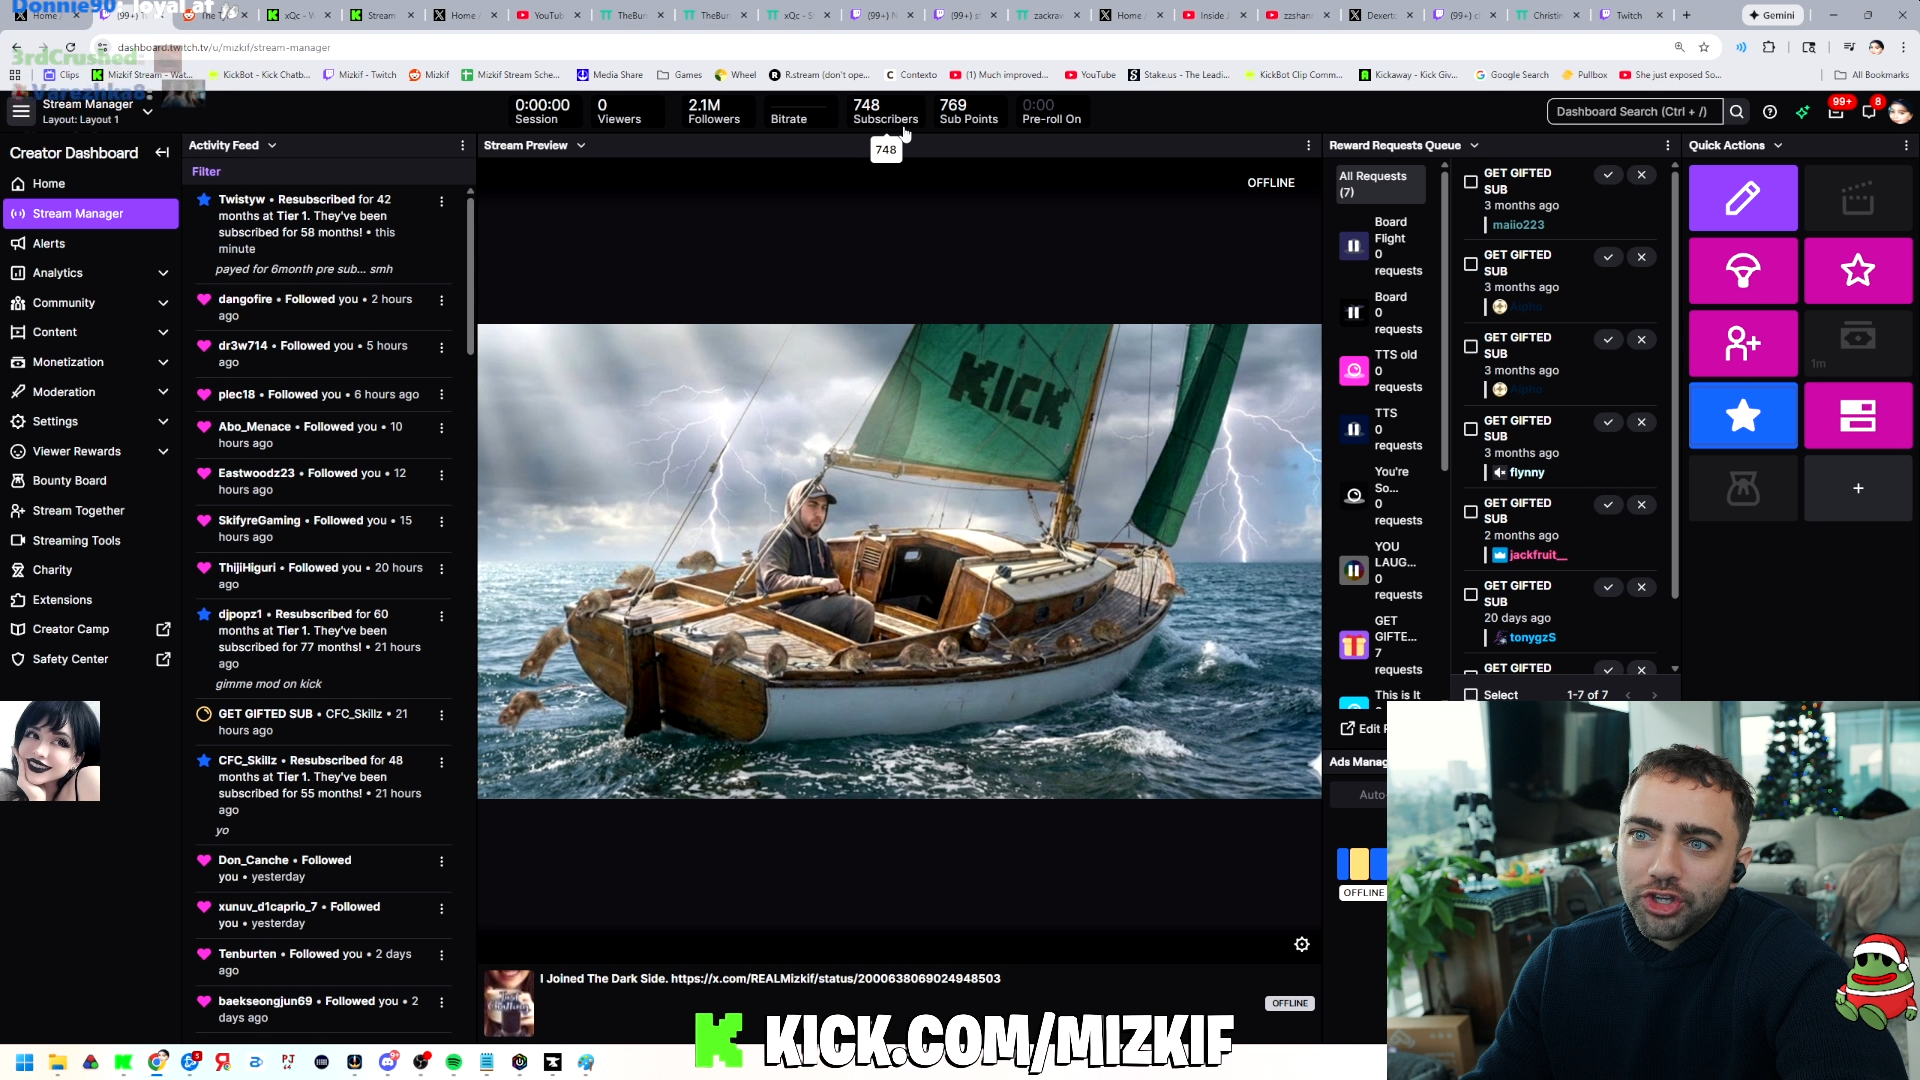The width and height of the screenshot is (1920, 1080).
Task: Open stream preview settings gear
Action: click(x=1301, y=944)
